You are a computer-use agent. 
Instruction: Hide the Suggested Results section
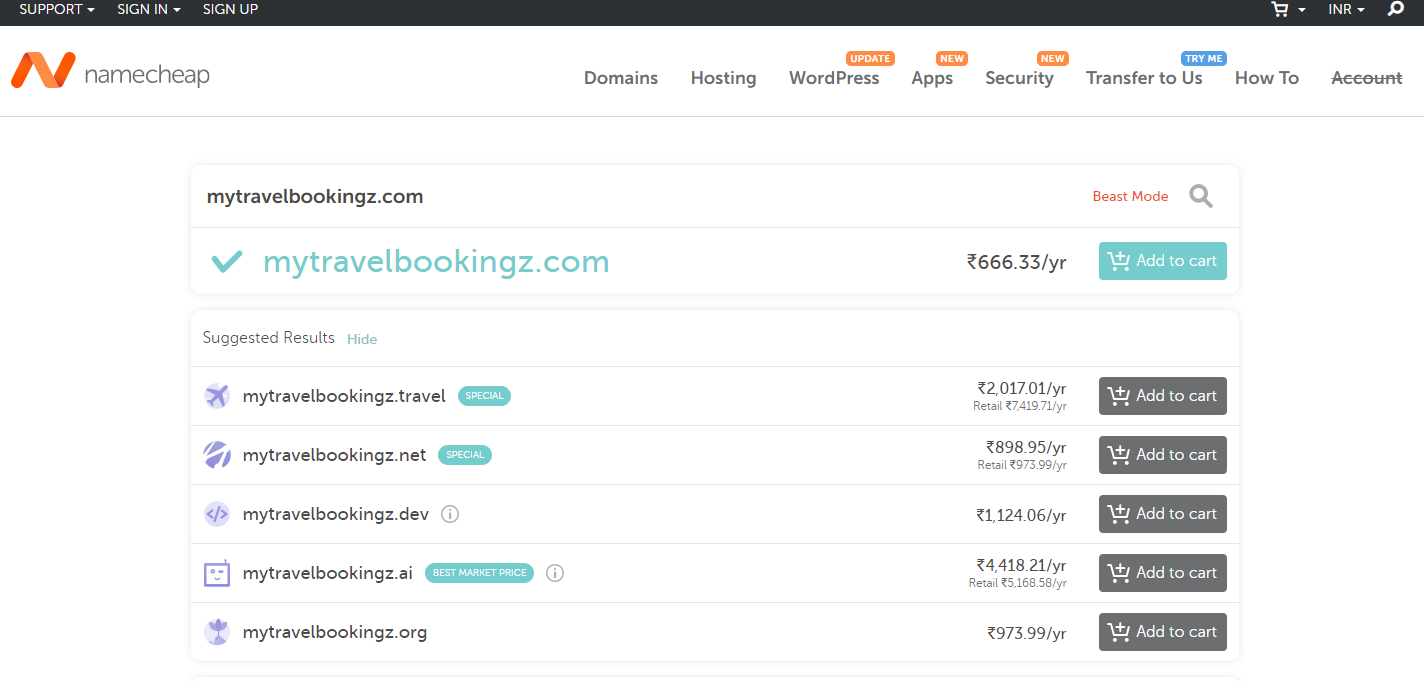tap(362, 339)
